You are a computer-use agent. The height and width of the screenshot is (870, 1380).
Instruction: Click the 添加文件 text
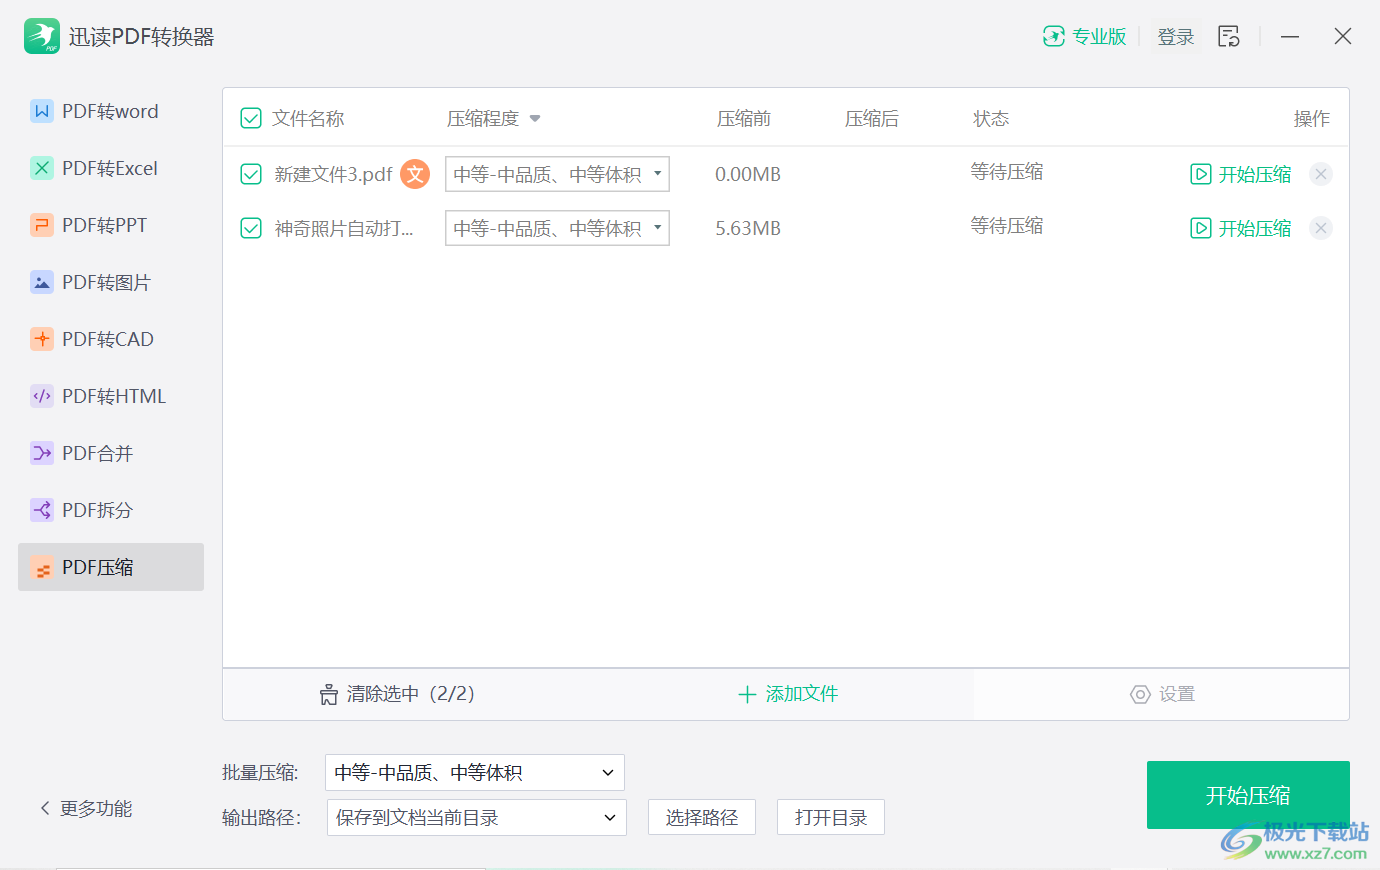pos(802,694)
